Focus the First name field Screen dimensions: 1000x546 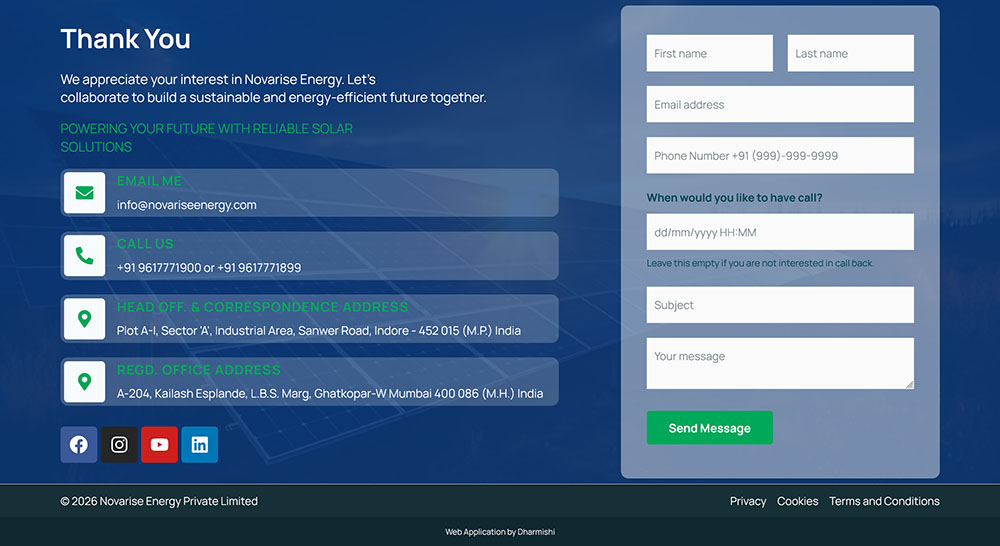pos(710,53)
